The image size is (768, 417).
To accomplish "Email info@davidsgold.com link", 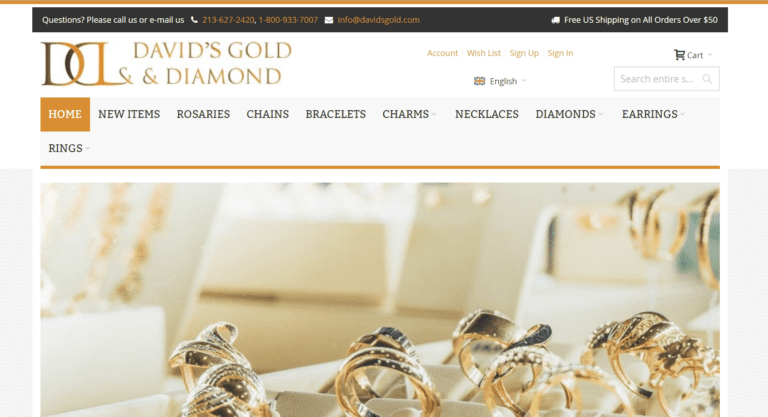I will tap(378, 20).
